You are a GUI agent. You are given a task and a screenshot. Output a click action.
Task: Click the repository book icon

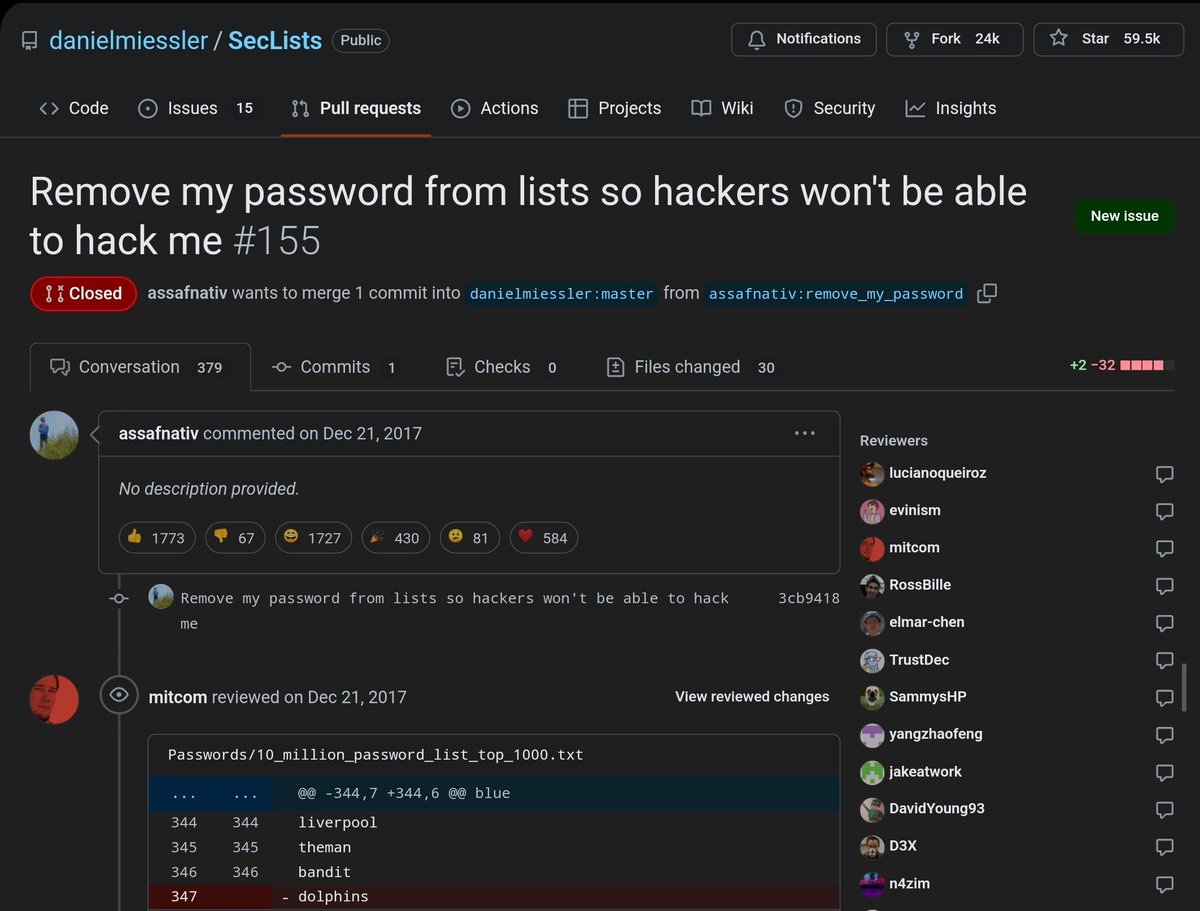[29, 41]
